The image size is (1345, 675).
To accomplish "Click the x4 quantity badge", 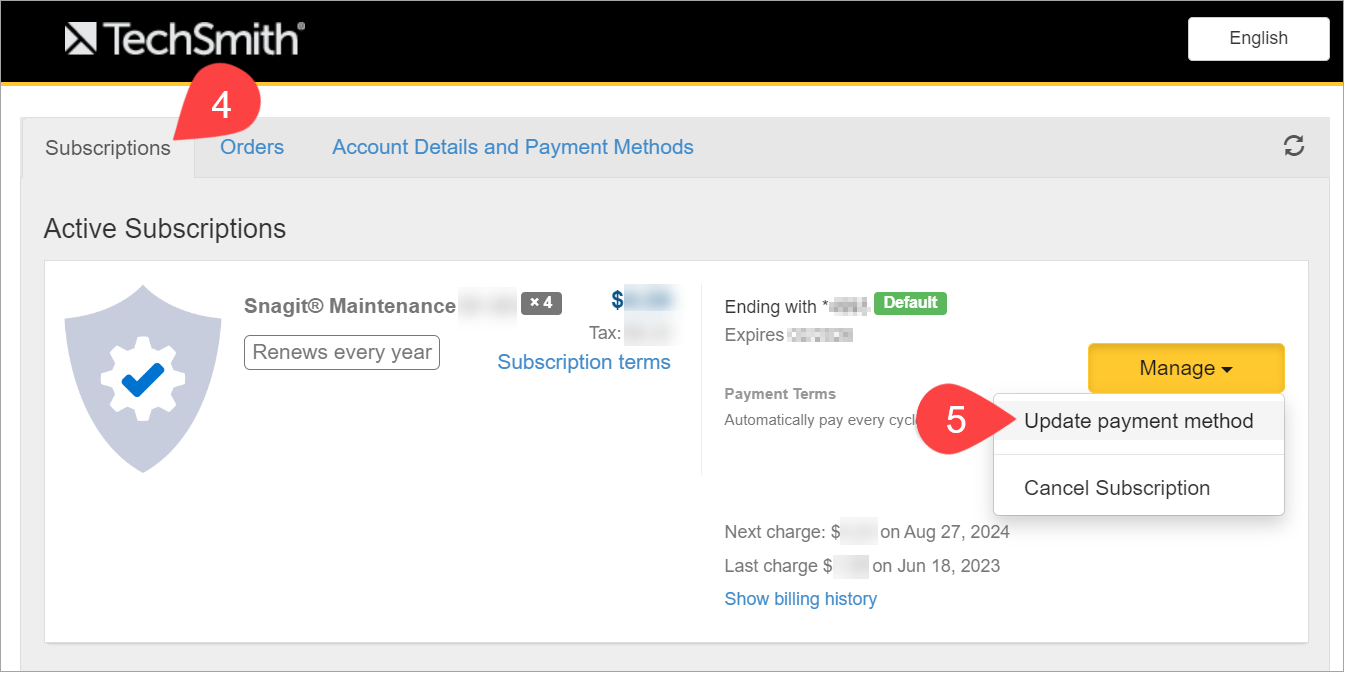I will 541,303.
